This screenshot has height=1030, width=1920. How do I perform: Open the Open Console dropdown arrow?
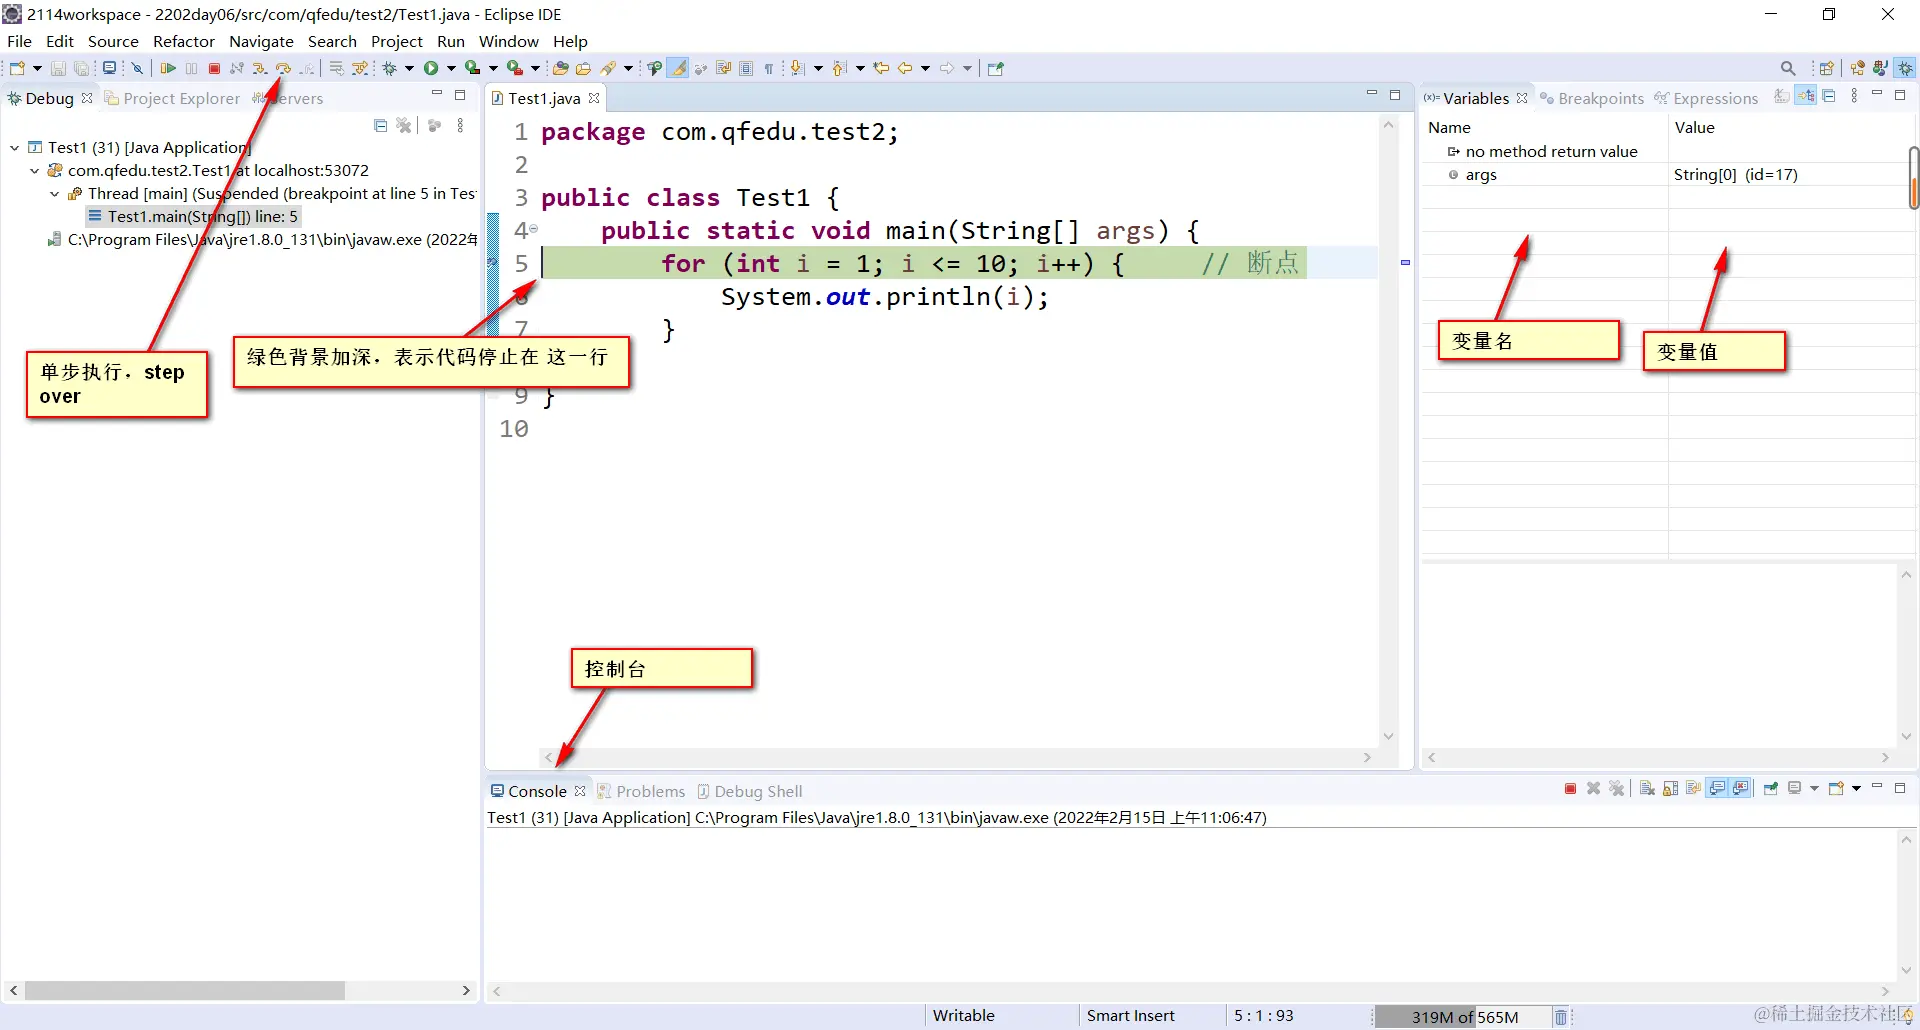(x=1856, y=789)
